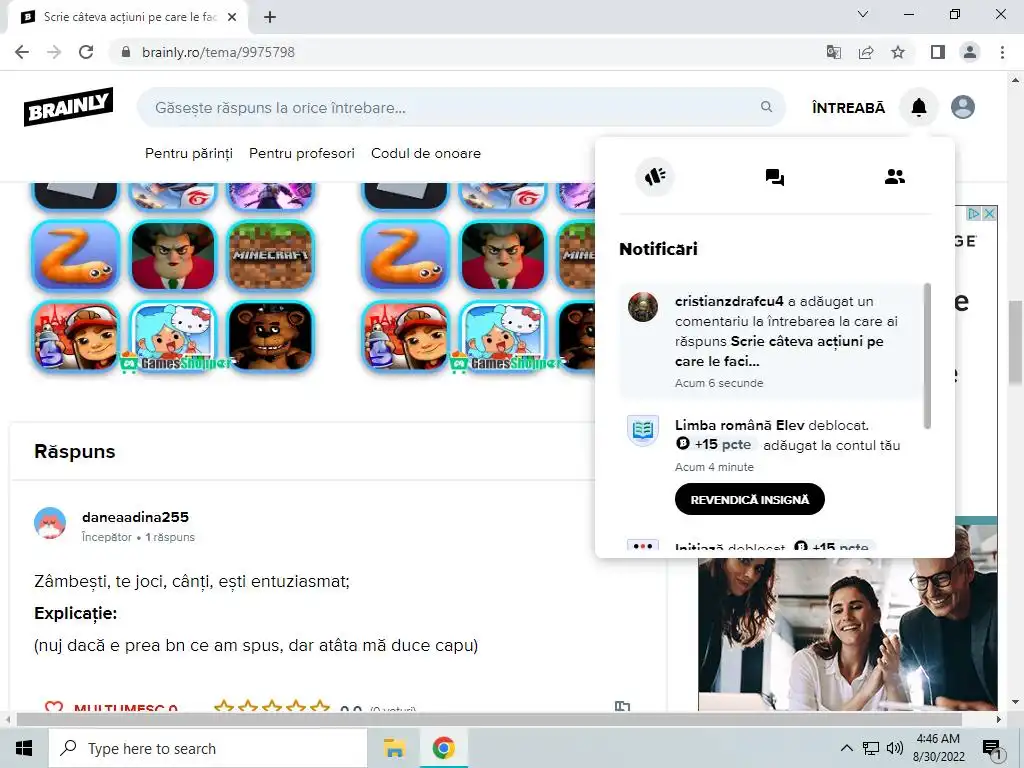This screenshot has width=1024, height=768.
Task: Click the left orange snake game thumbnail
Action: tap(76, 256)
